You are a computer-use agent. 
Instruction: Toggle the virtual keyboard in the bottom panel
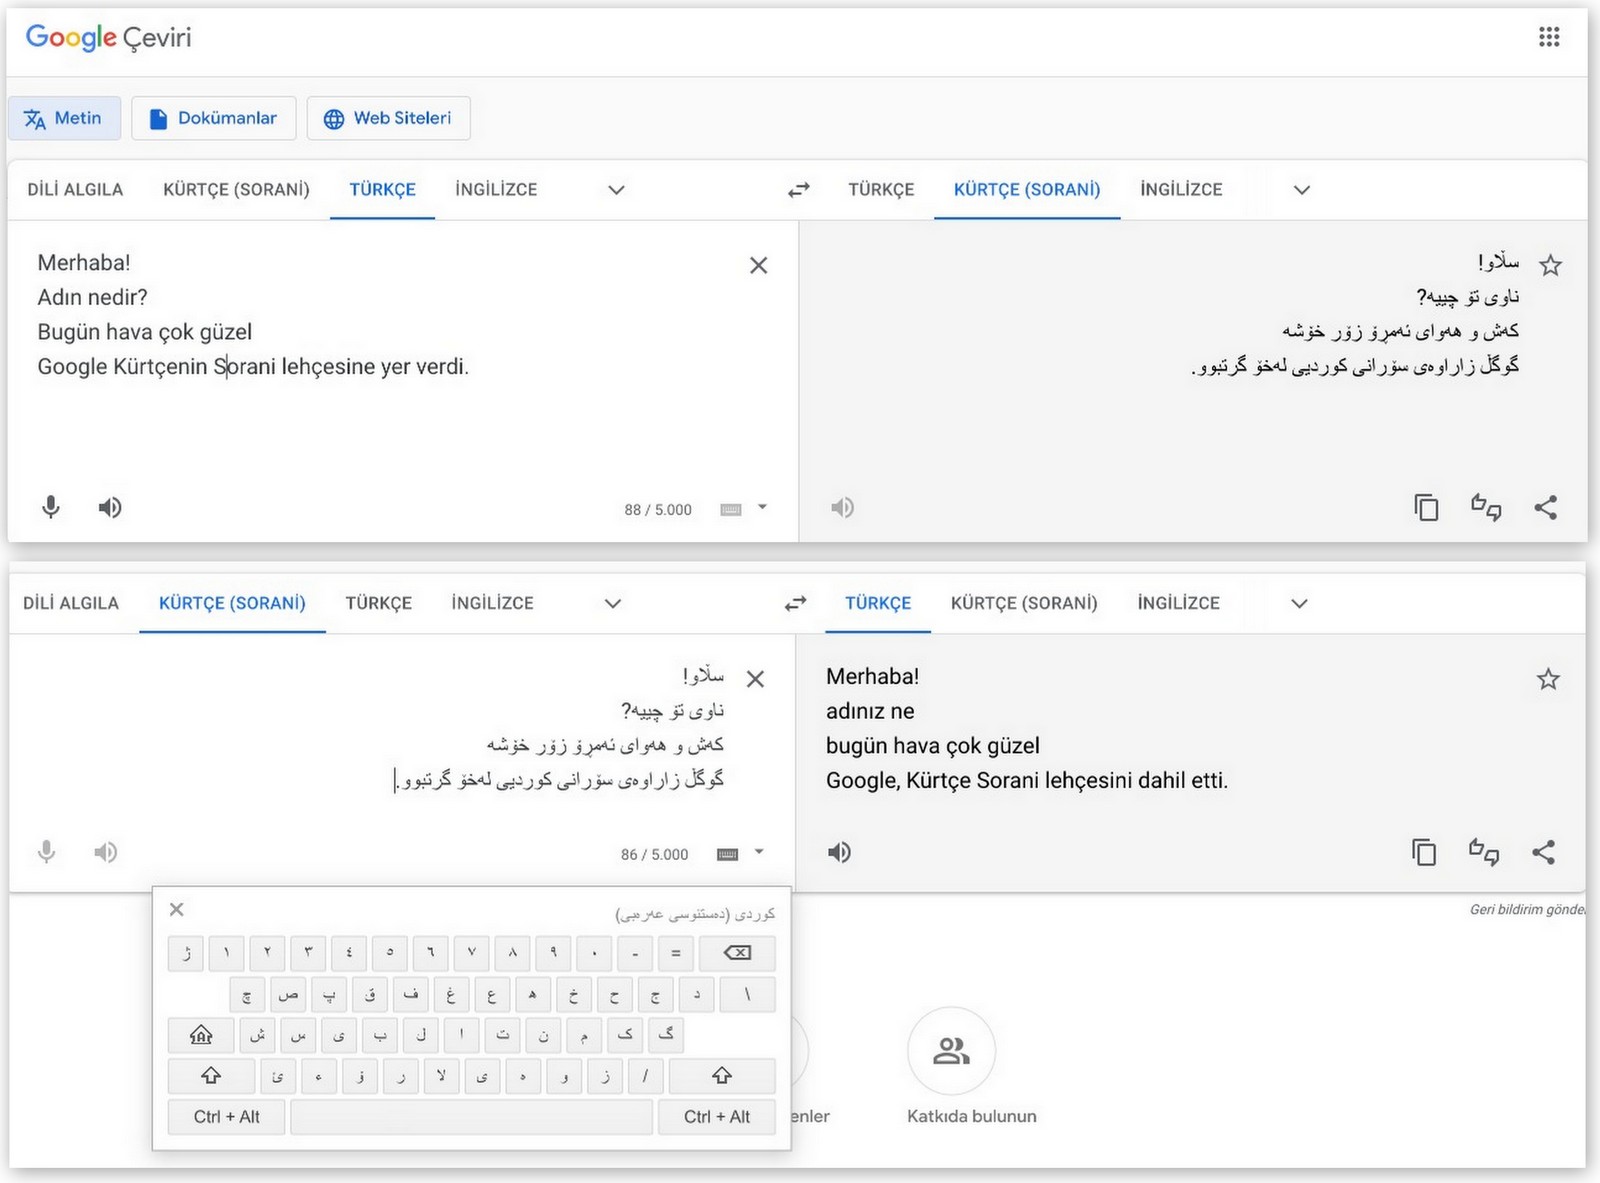728,854
